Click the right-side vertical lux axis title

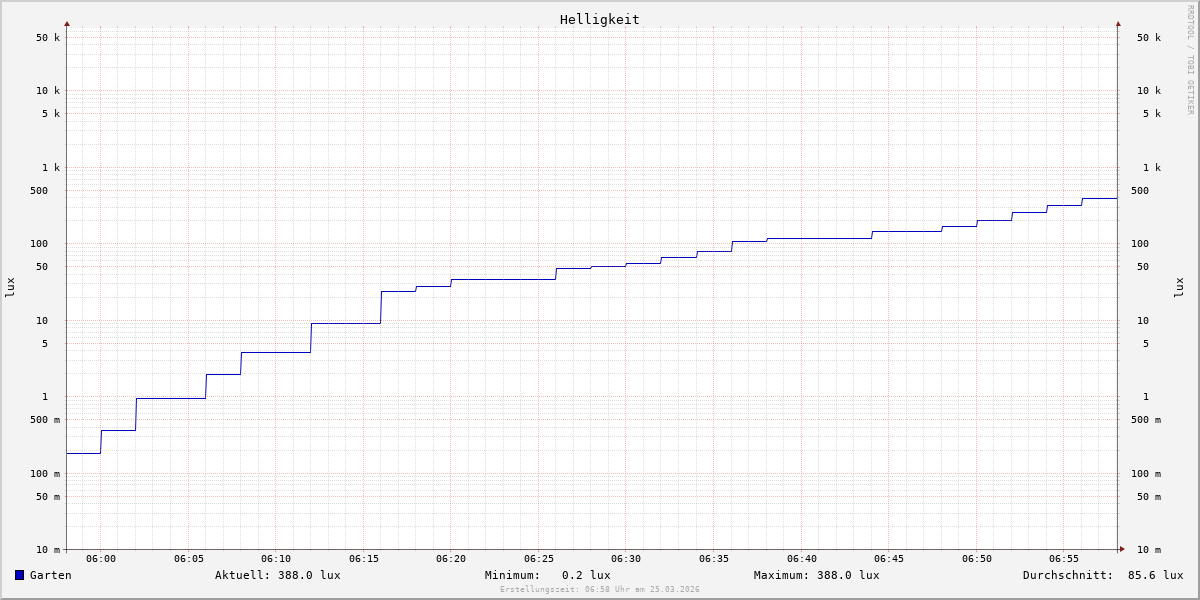click(x=1180, y=287)
